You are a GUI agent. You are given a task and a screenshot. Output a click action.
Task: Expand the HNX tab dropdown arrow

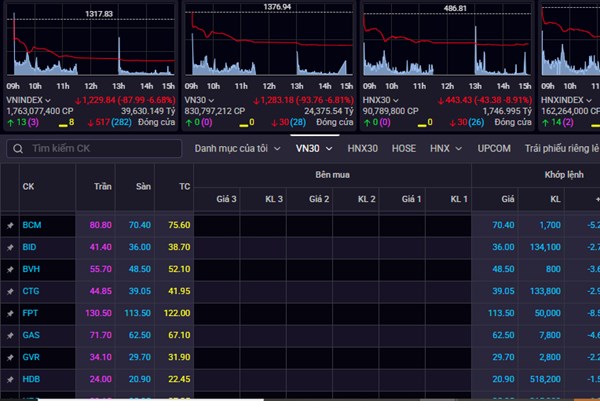pyautogui.click(x=459, y=148)
